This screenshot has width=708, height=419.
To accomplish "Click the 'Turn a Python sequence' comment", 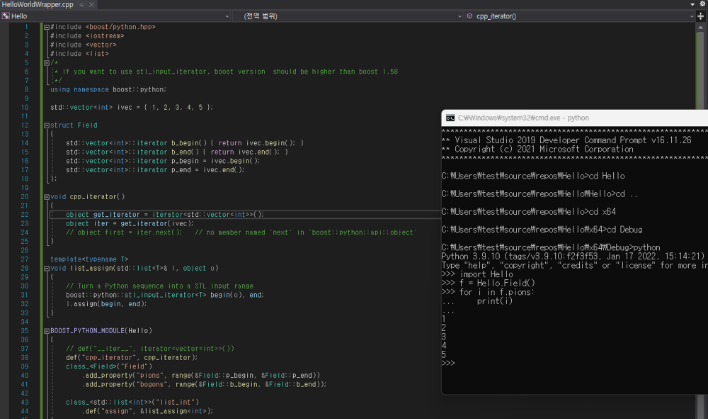I will [159, 286].
